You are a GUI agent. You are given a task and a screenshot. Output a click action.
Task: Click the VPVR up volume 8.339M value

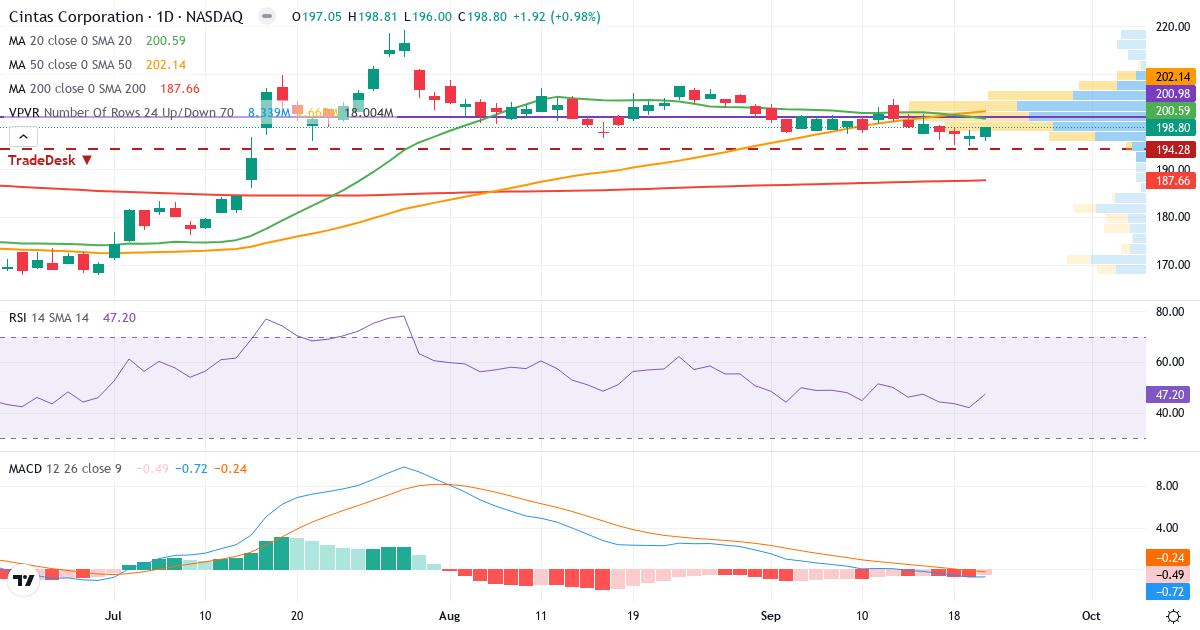click(269, 113)
